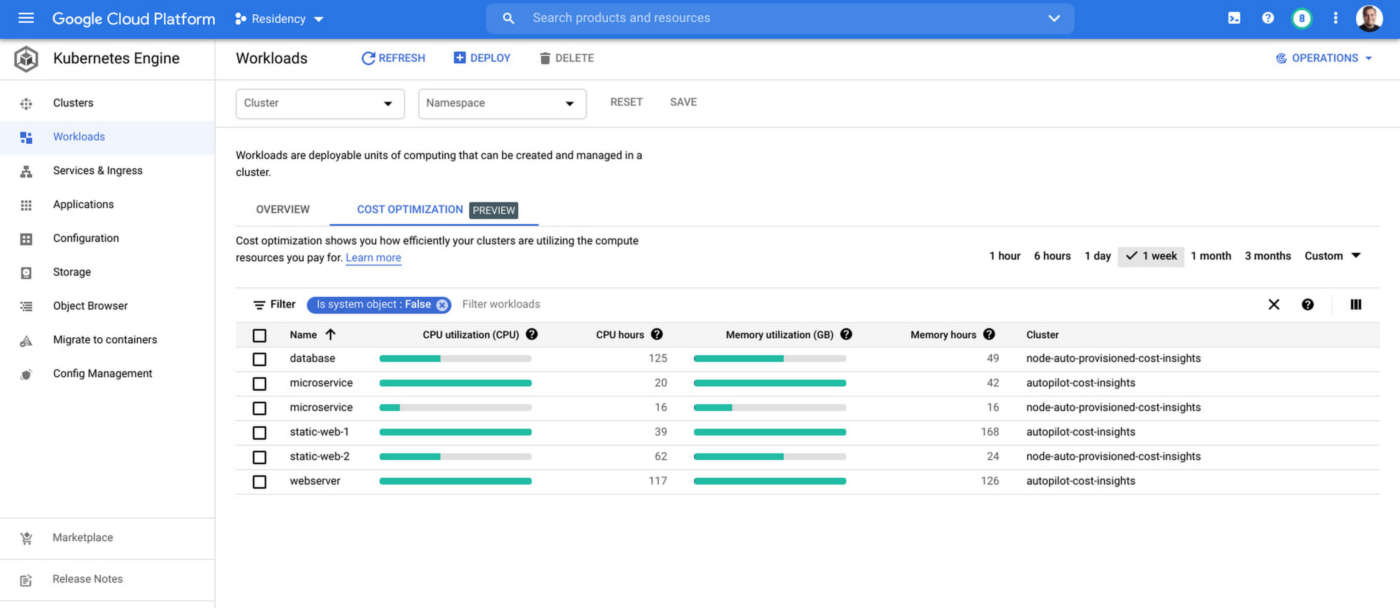Expand the Cluster dropdown
The width and height of the screenshot is (1400, 608).
pos(320,104)
